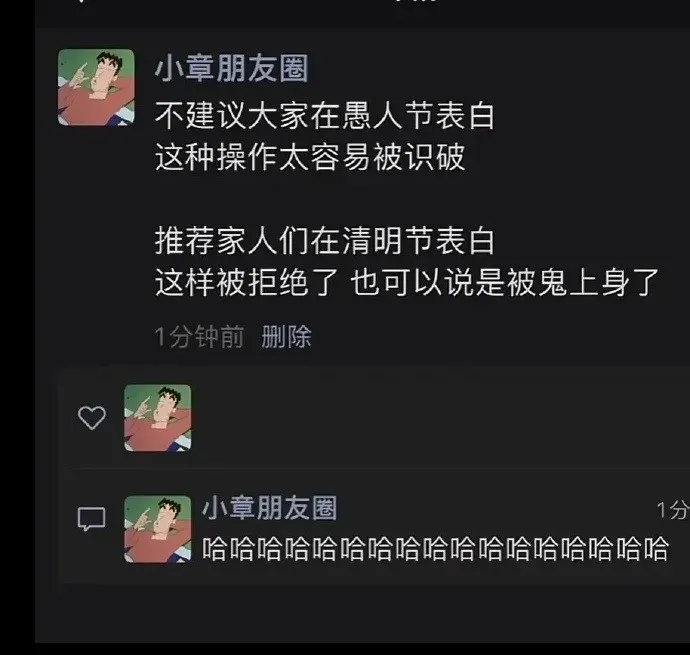Tap the comment bubble icon
Viewport: 690px width, 655px height.
(92, 519)
